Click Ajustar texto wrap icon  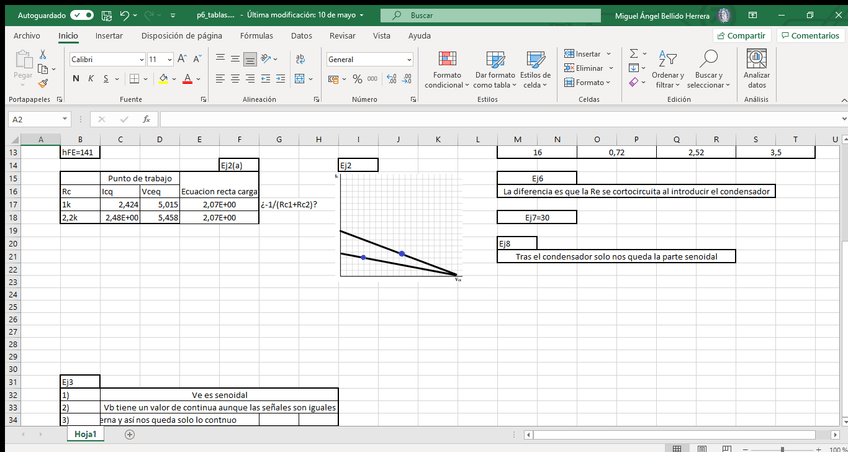(297, 59)
